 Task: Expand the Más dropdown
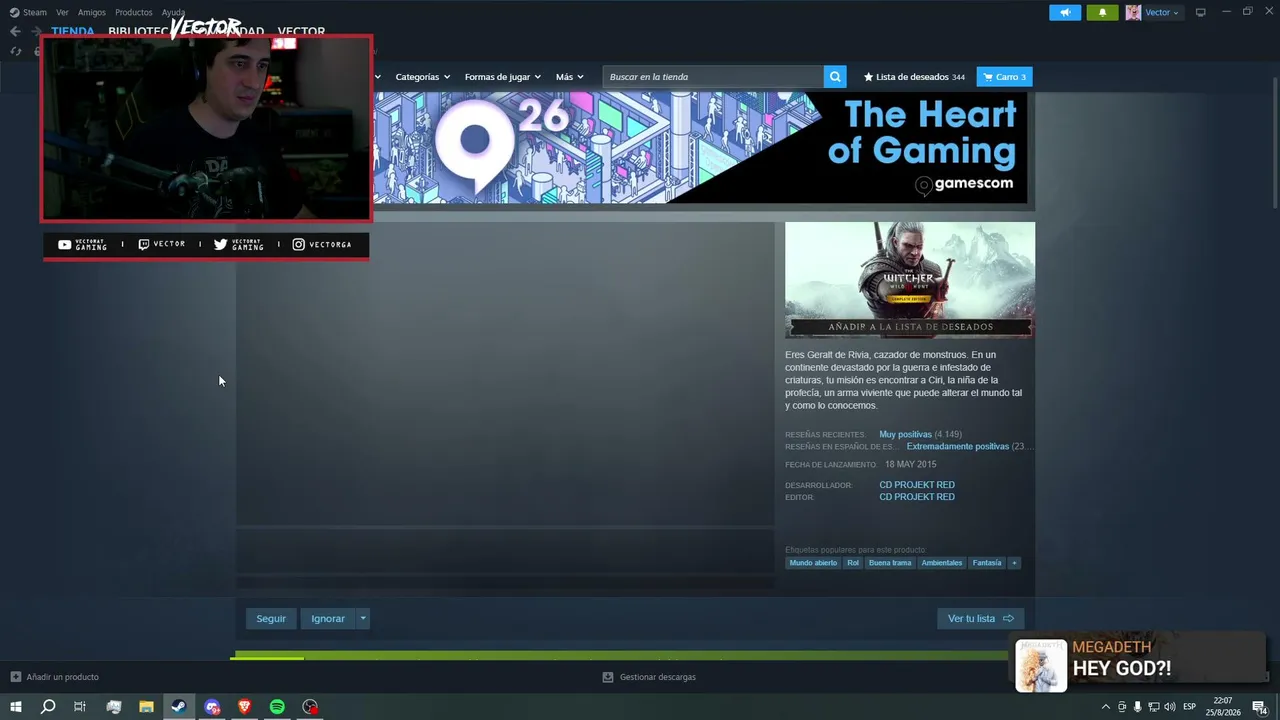569,77
